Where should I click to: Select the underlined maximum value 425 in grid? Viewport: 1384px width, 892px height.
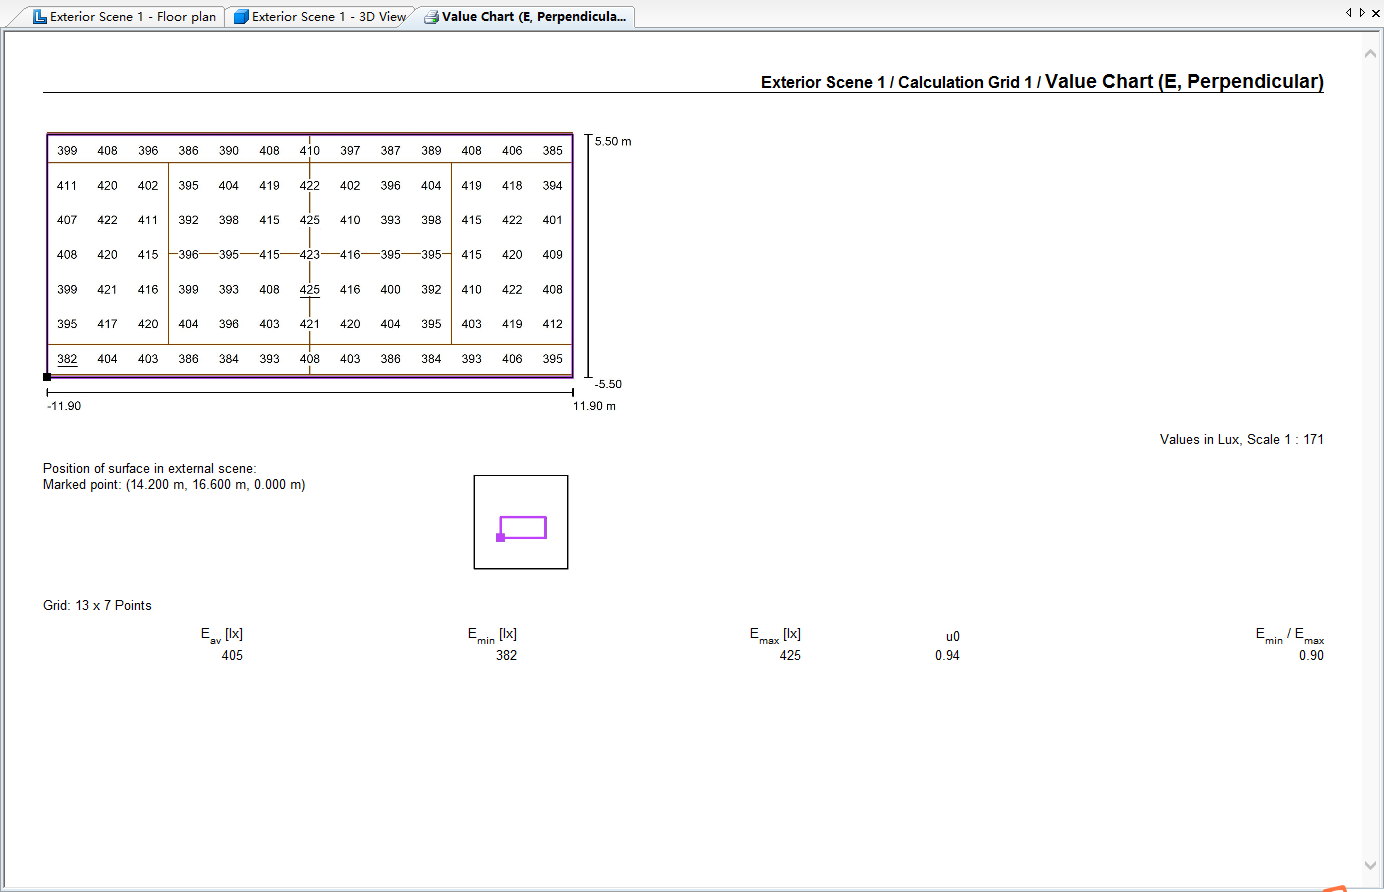310,290
